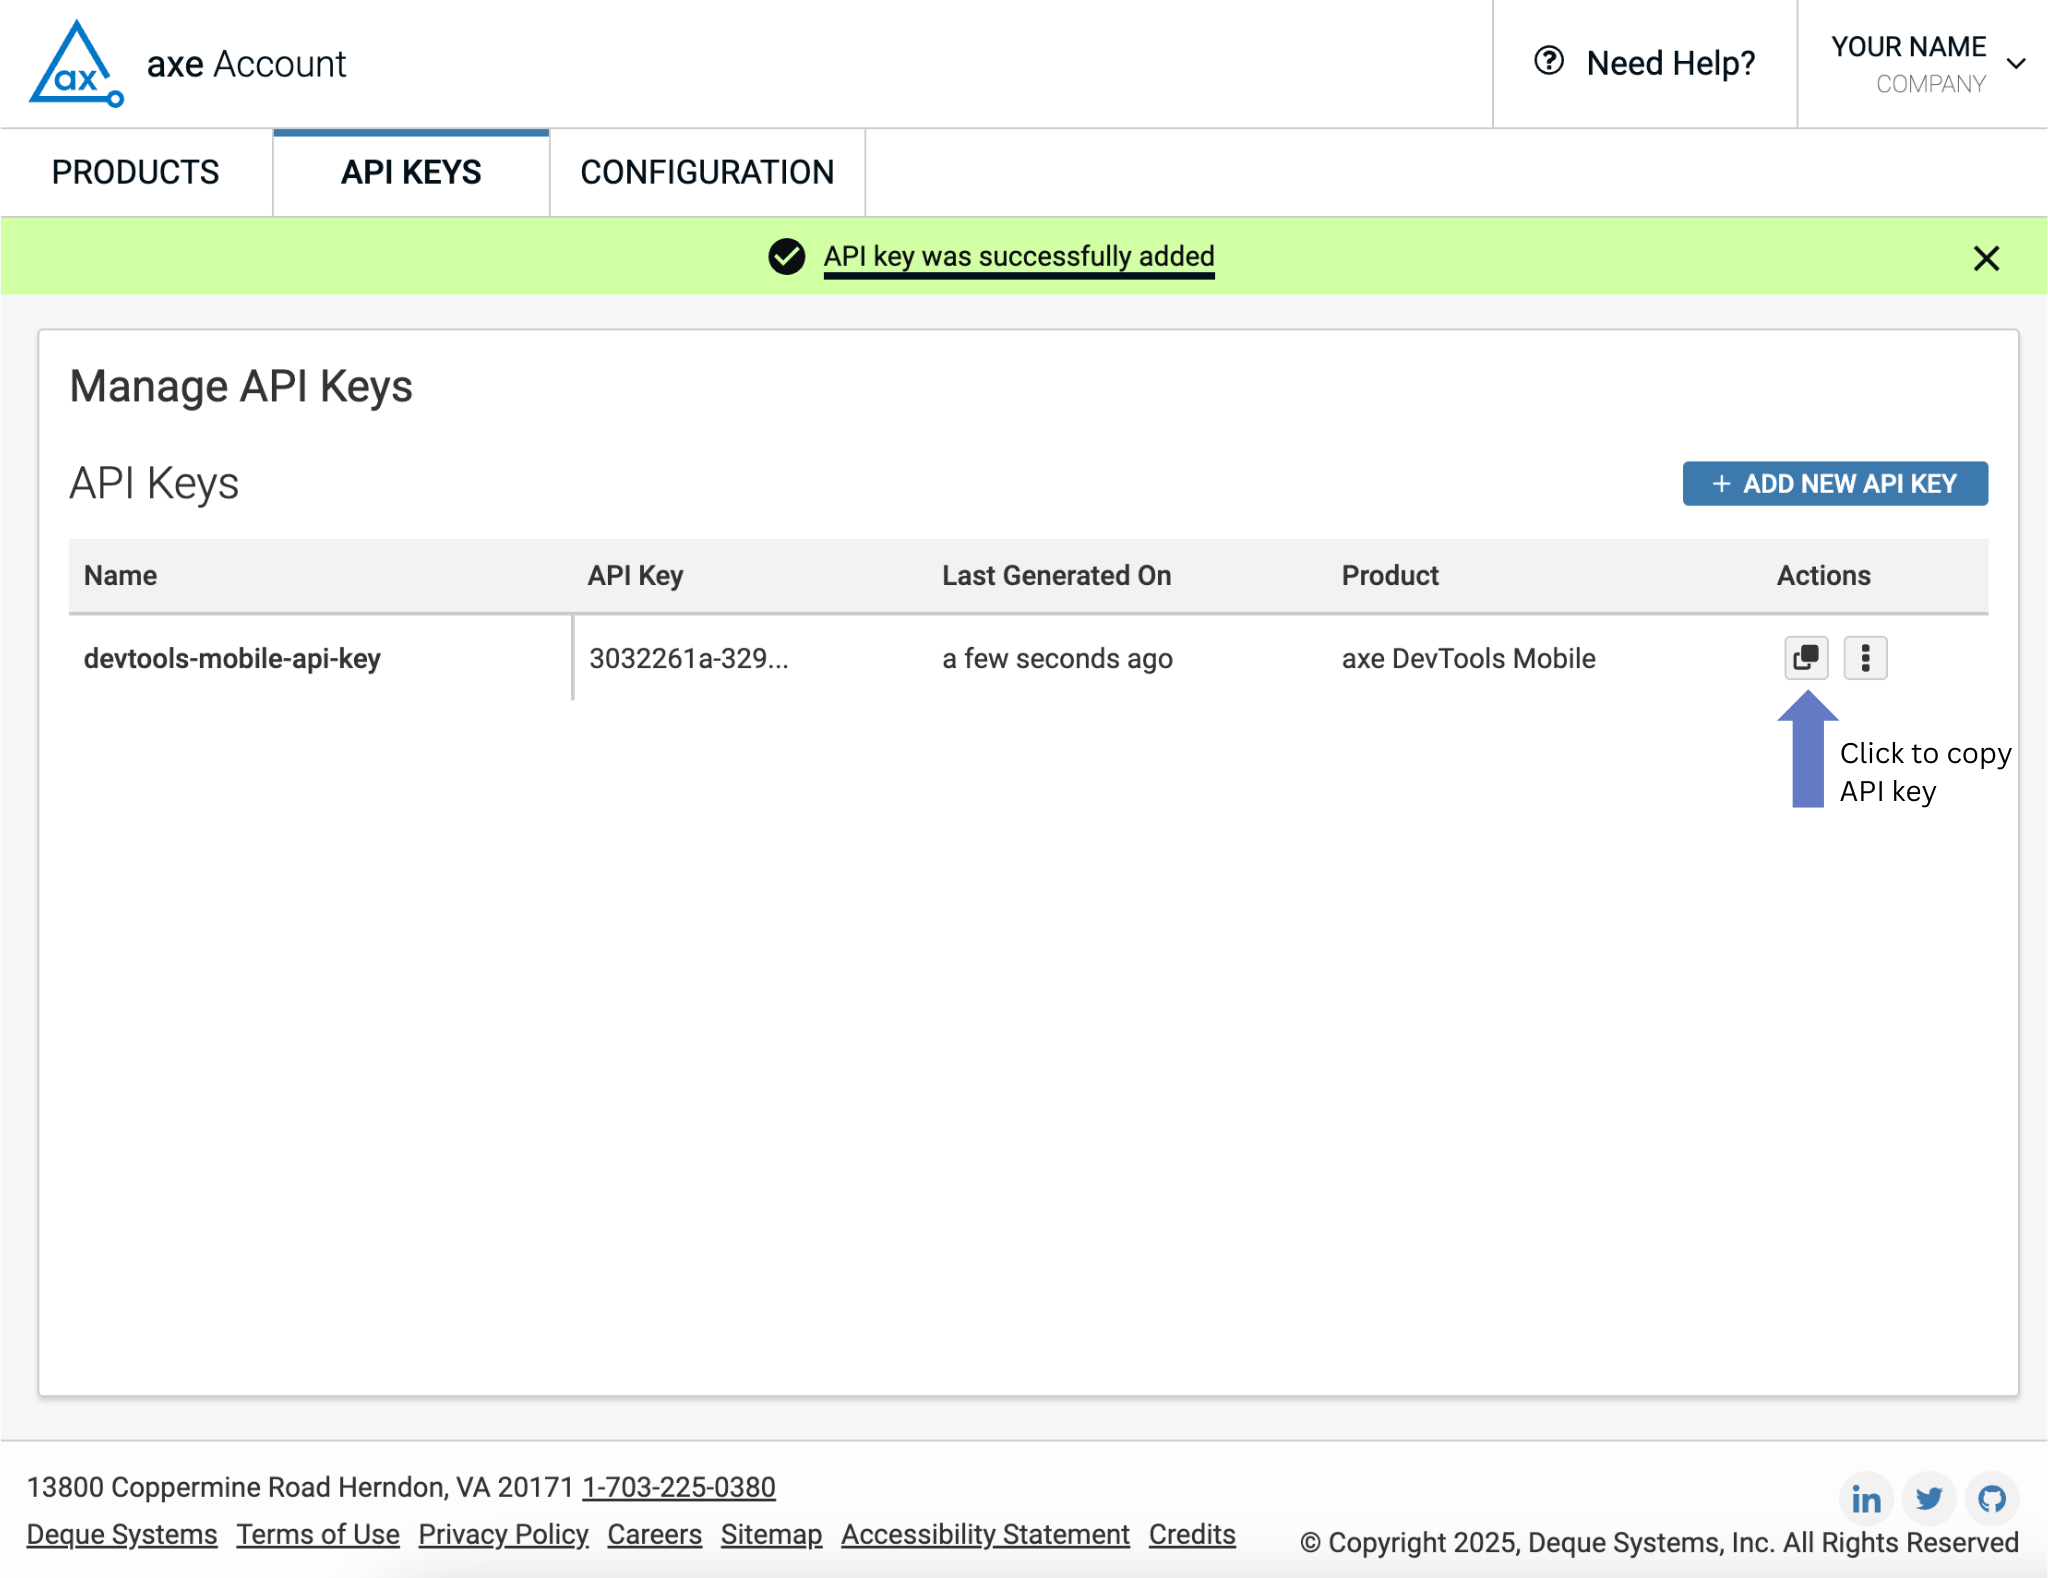Click the phone number link
Viewport: 2048px width, 1578px height.
click(x=678, y=1487)
